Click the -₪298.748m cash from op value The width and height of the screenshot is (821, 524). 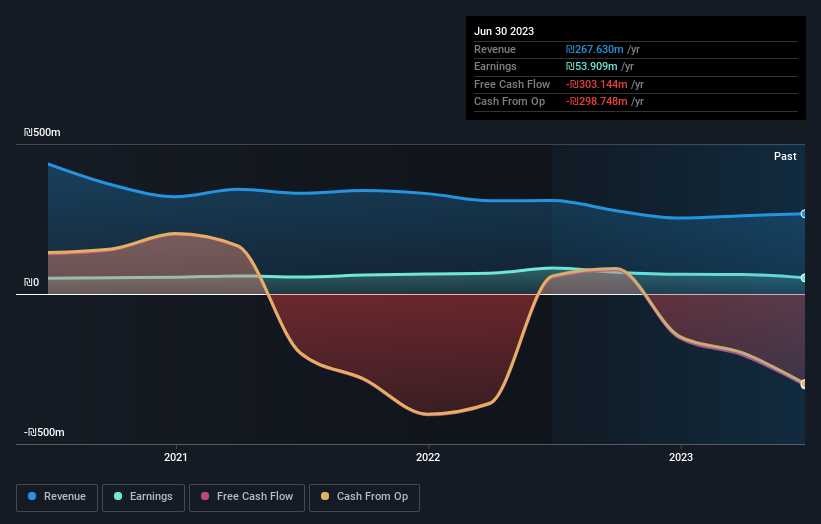[x=596, y=102]
